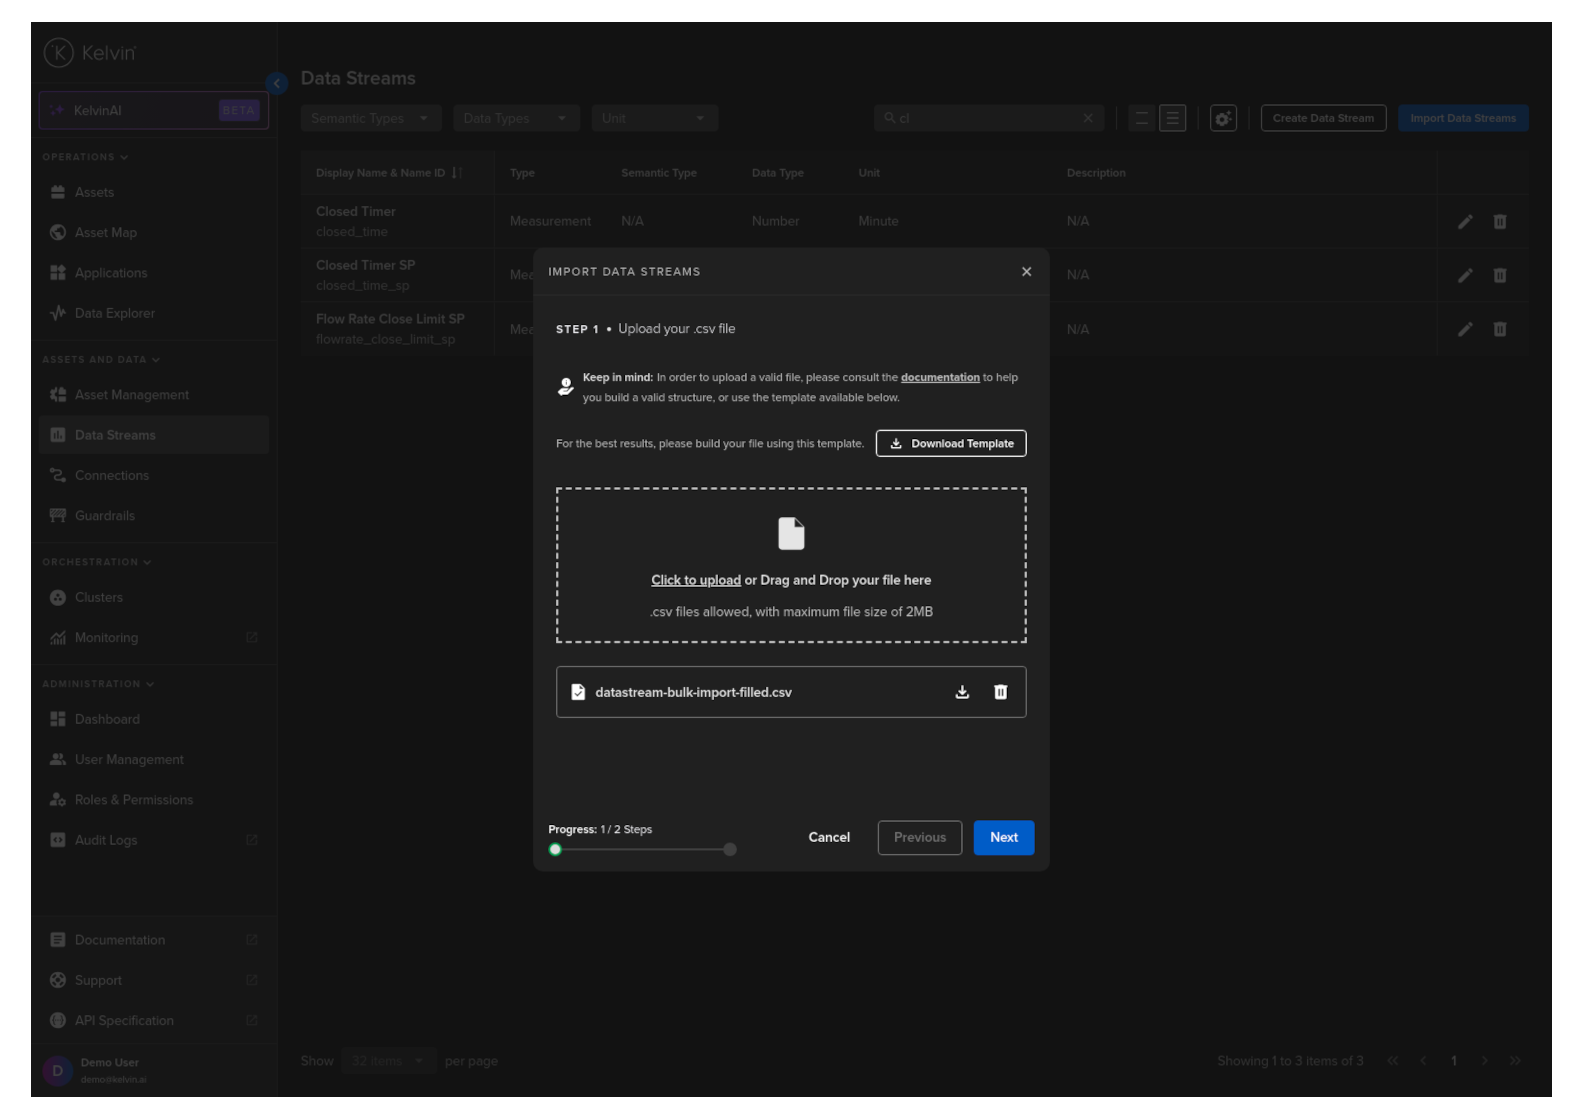The height and width of the screenshot is (1120, 1584).
Task: Switch to expanded row density view
Action: pyautogui.click(x=1172, y=118)
